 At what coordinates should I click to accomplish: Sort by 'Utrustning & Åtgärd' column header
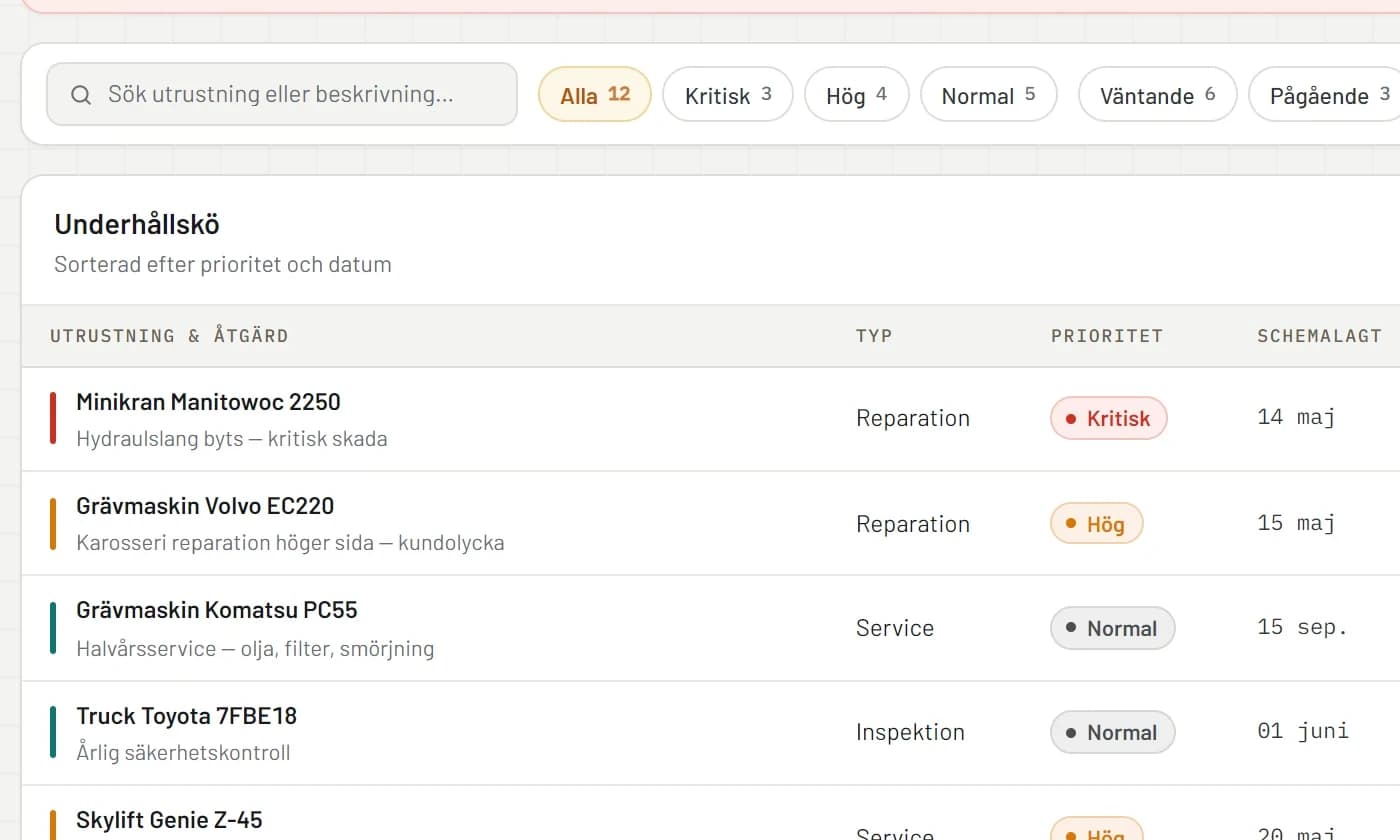tap(169, 336)
